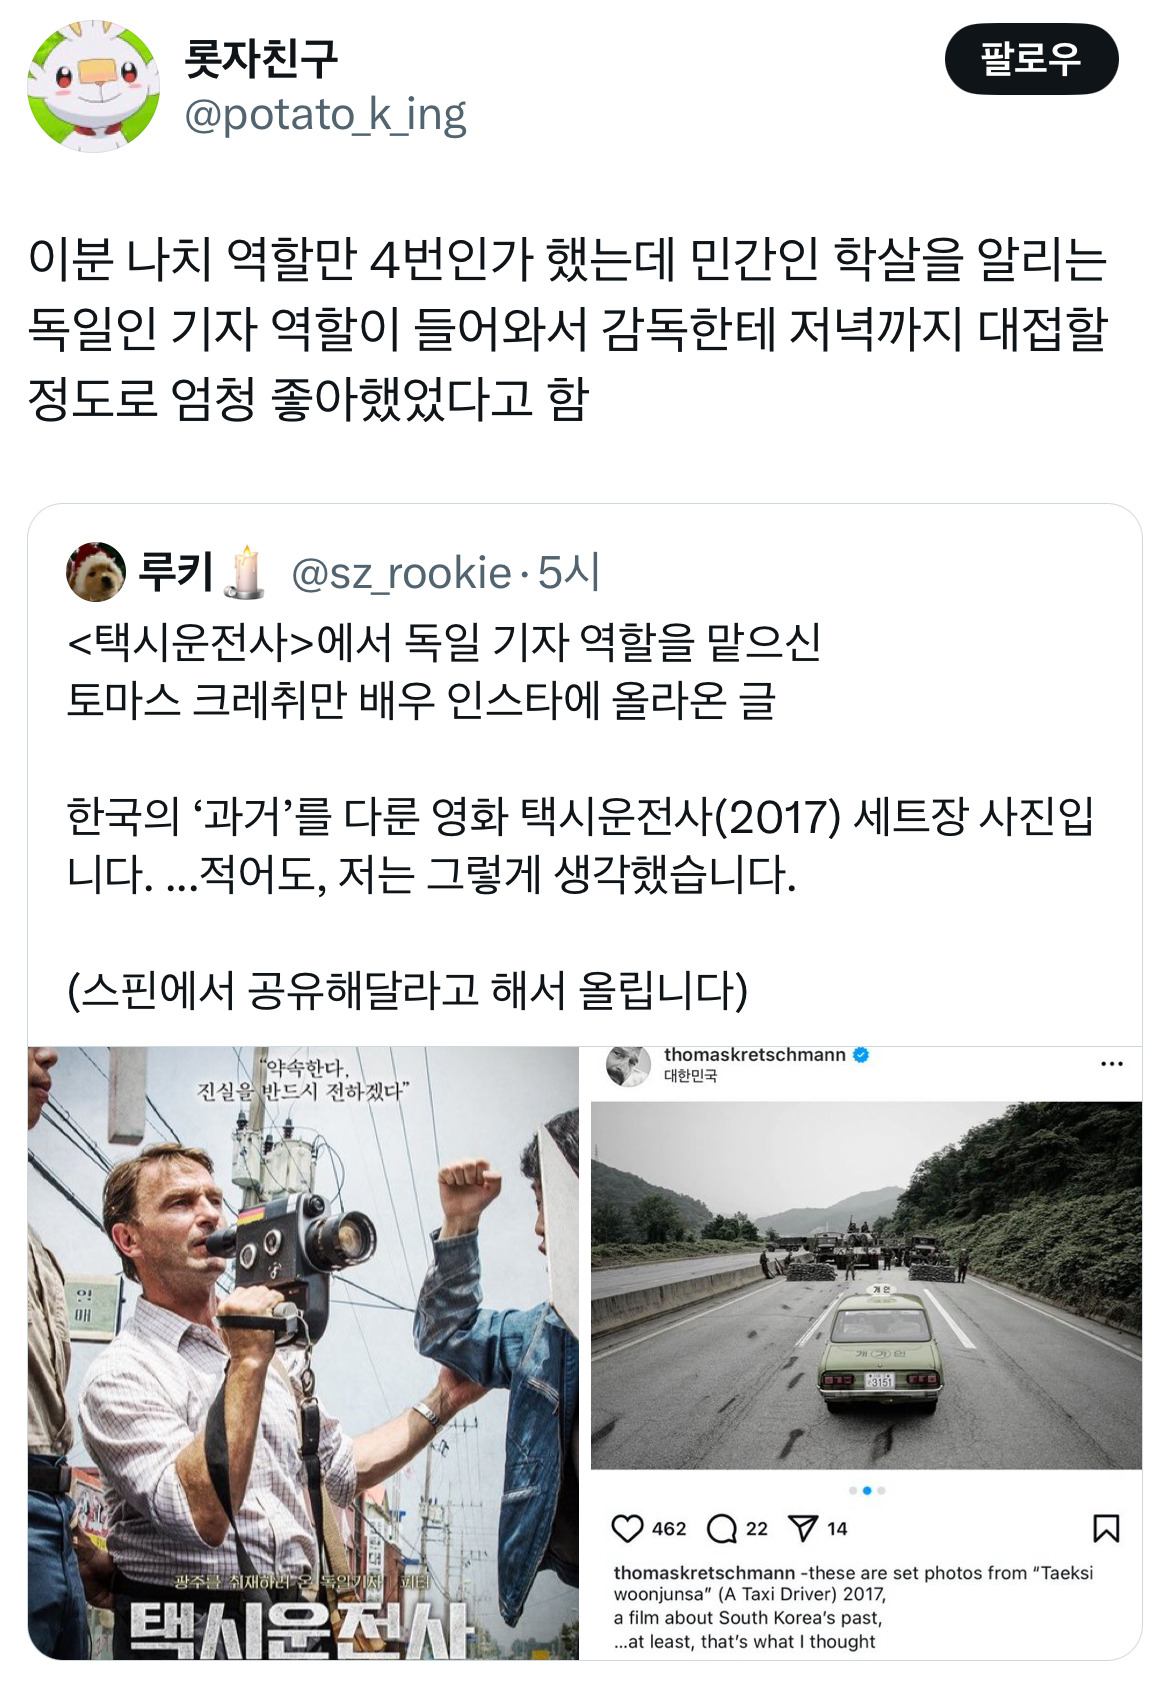Open the Instagram screenshot of green taxi

click(866, 1285)
